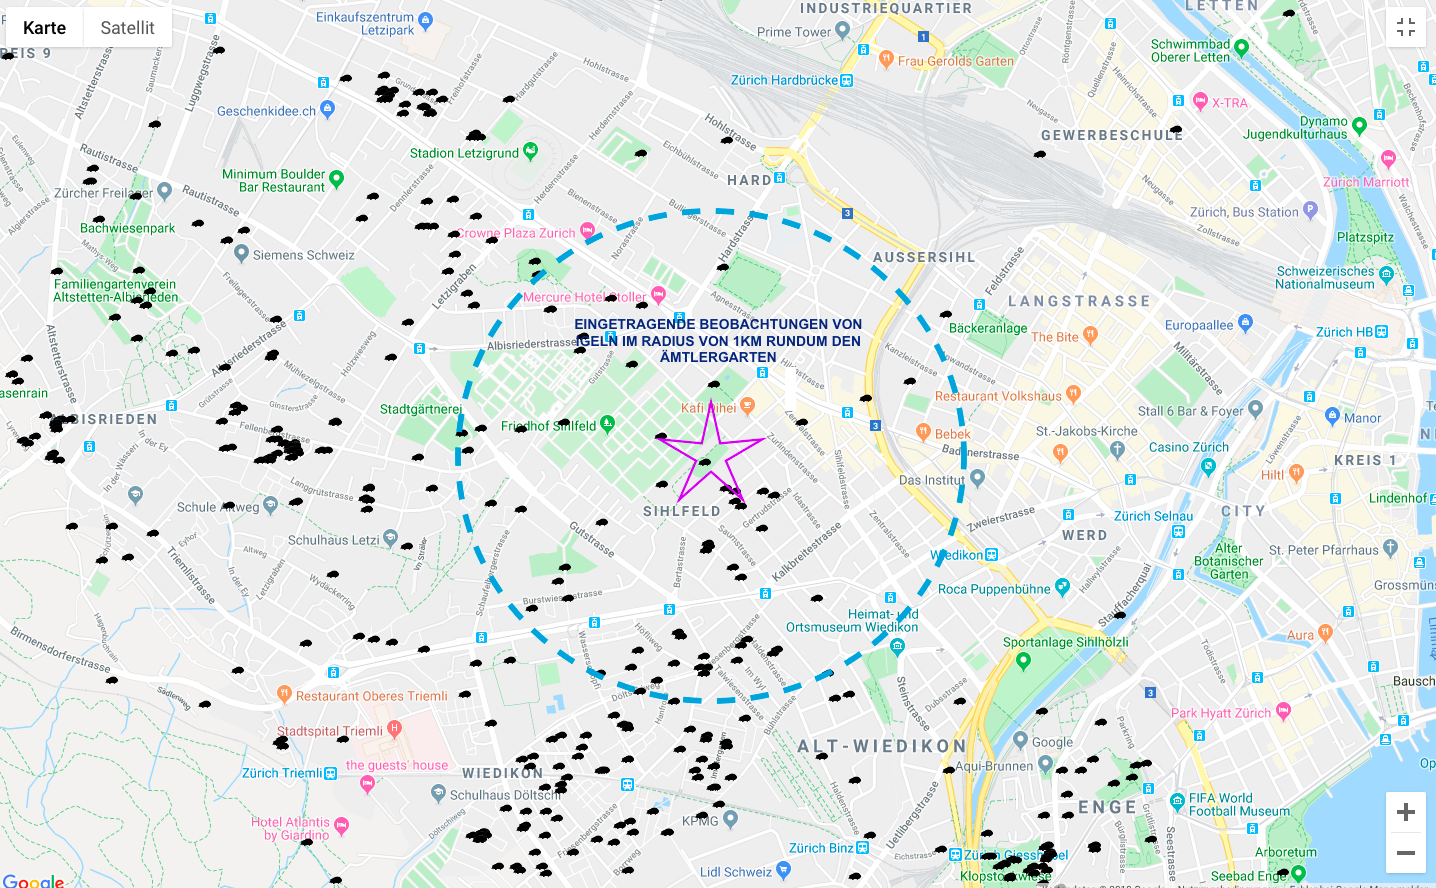
Task: Zoom out with the minus button
Action: tap(1405, 853)
